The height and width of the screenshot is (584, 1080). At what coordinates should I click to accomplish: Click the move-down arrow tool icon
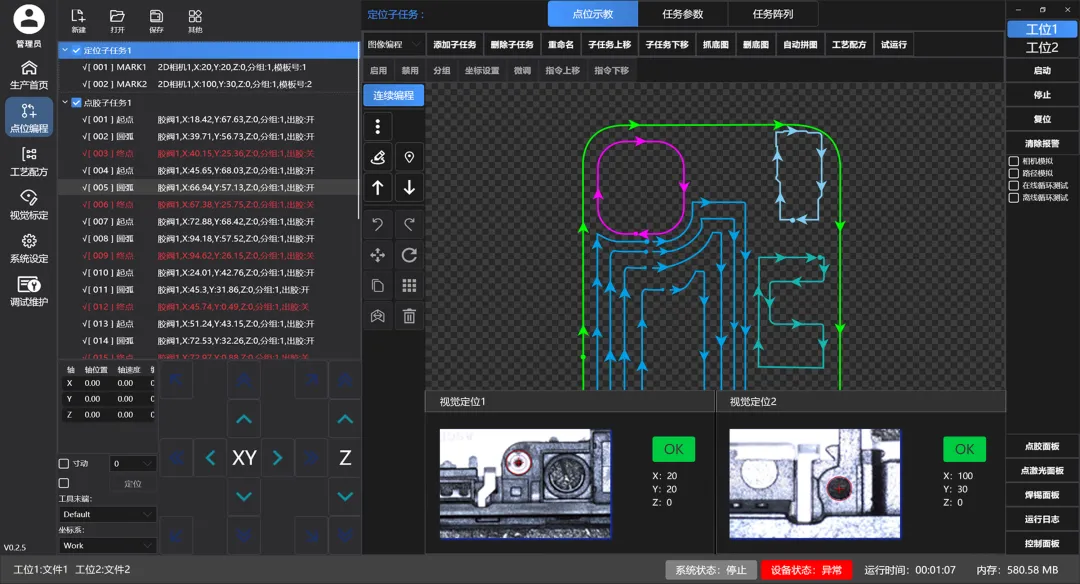pyautogui.click(x=409, y=187)
